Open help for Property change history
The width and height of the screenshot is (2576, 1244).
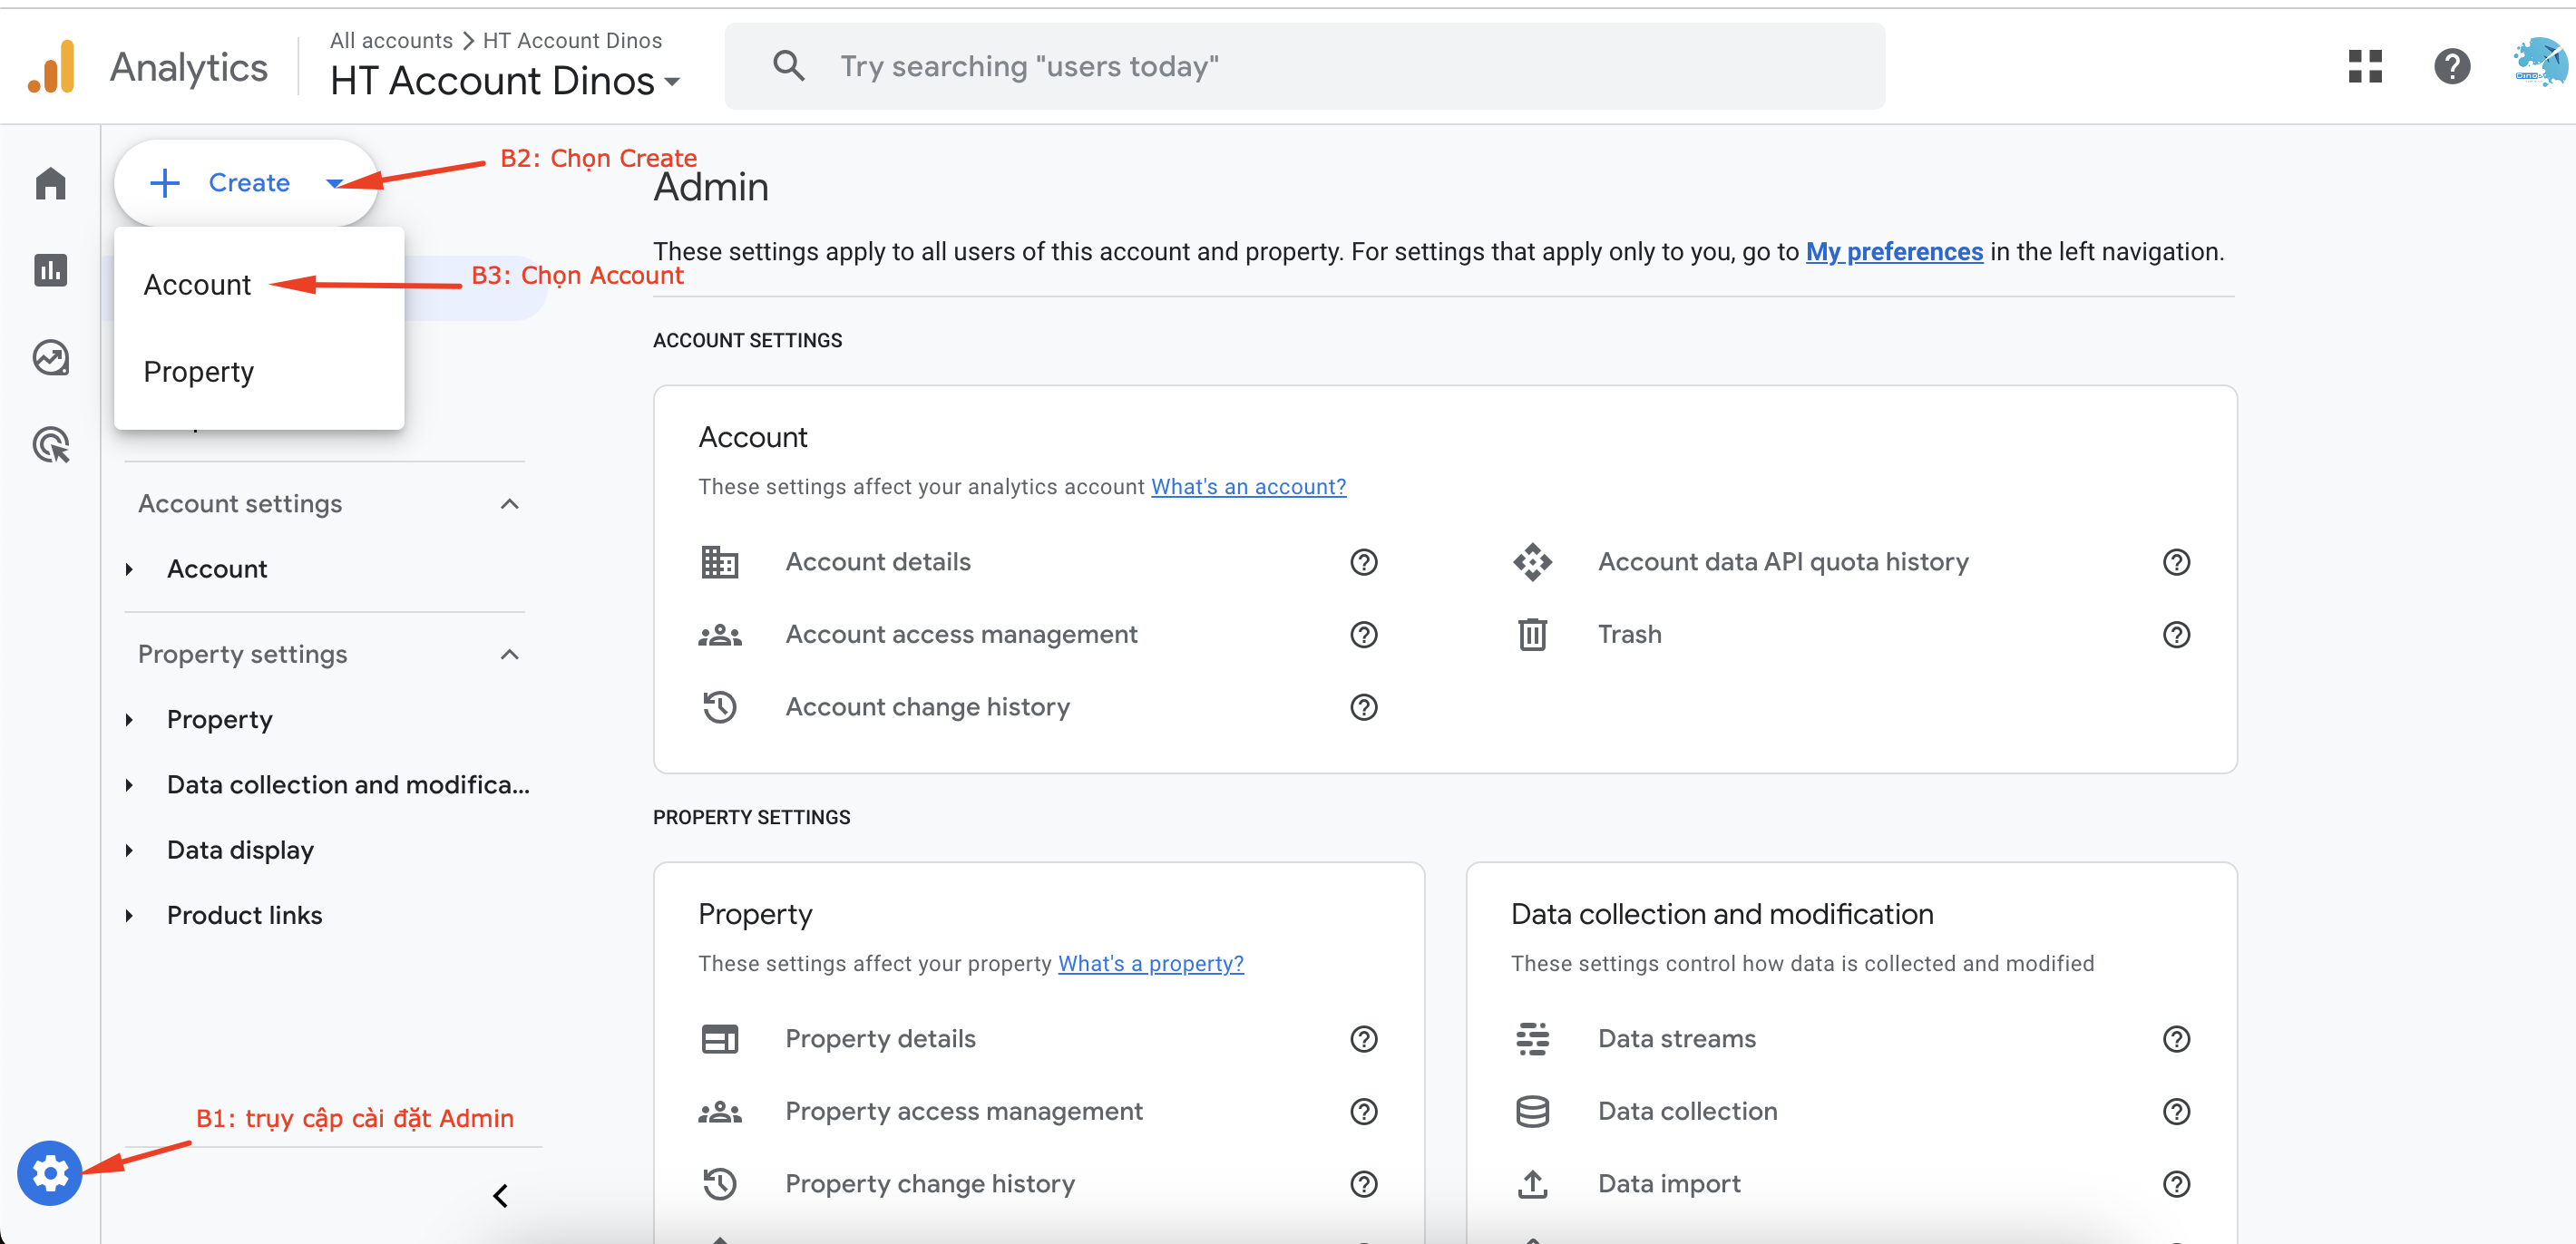(1364, 1184)
